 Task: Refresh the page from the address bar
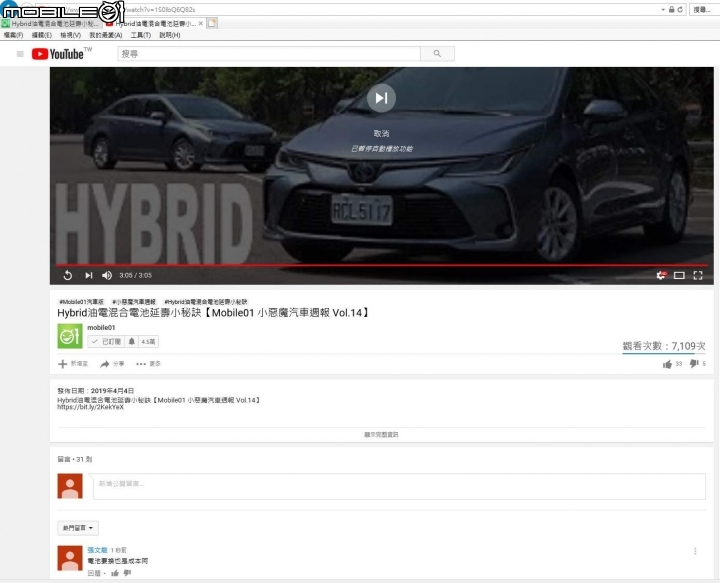[680, 9]
